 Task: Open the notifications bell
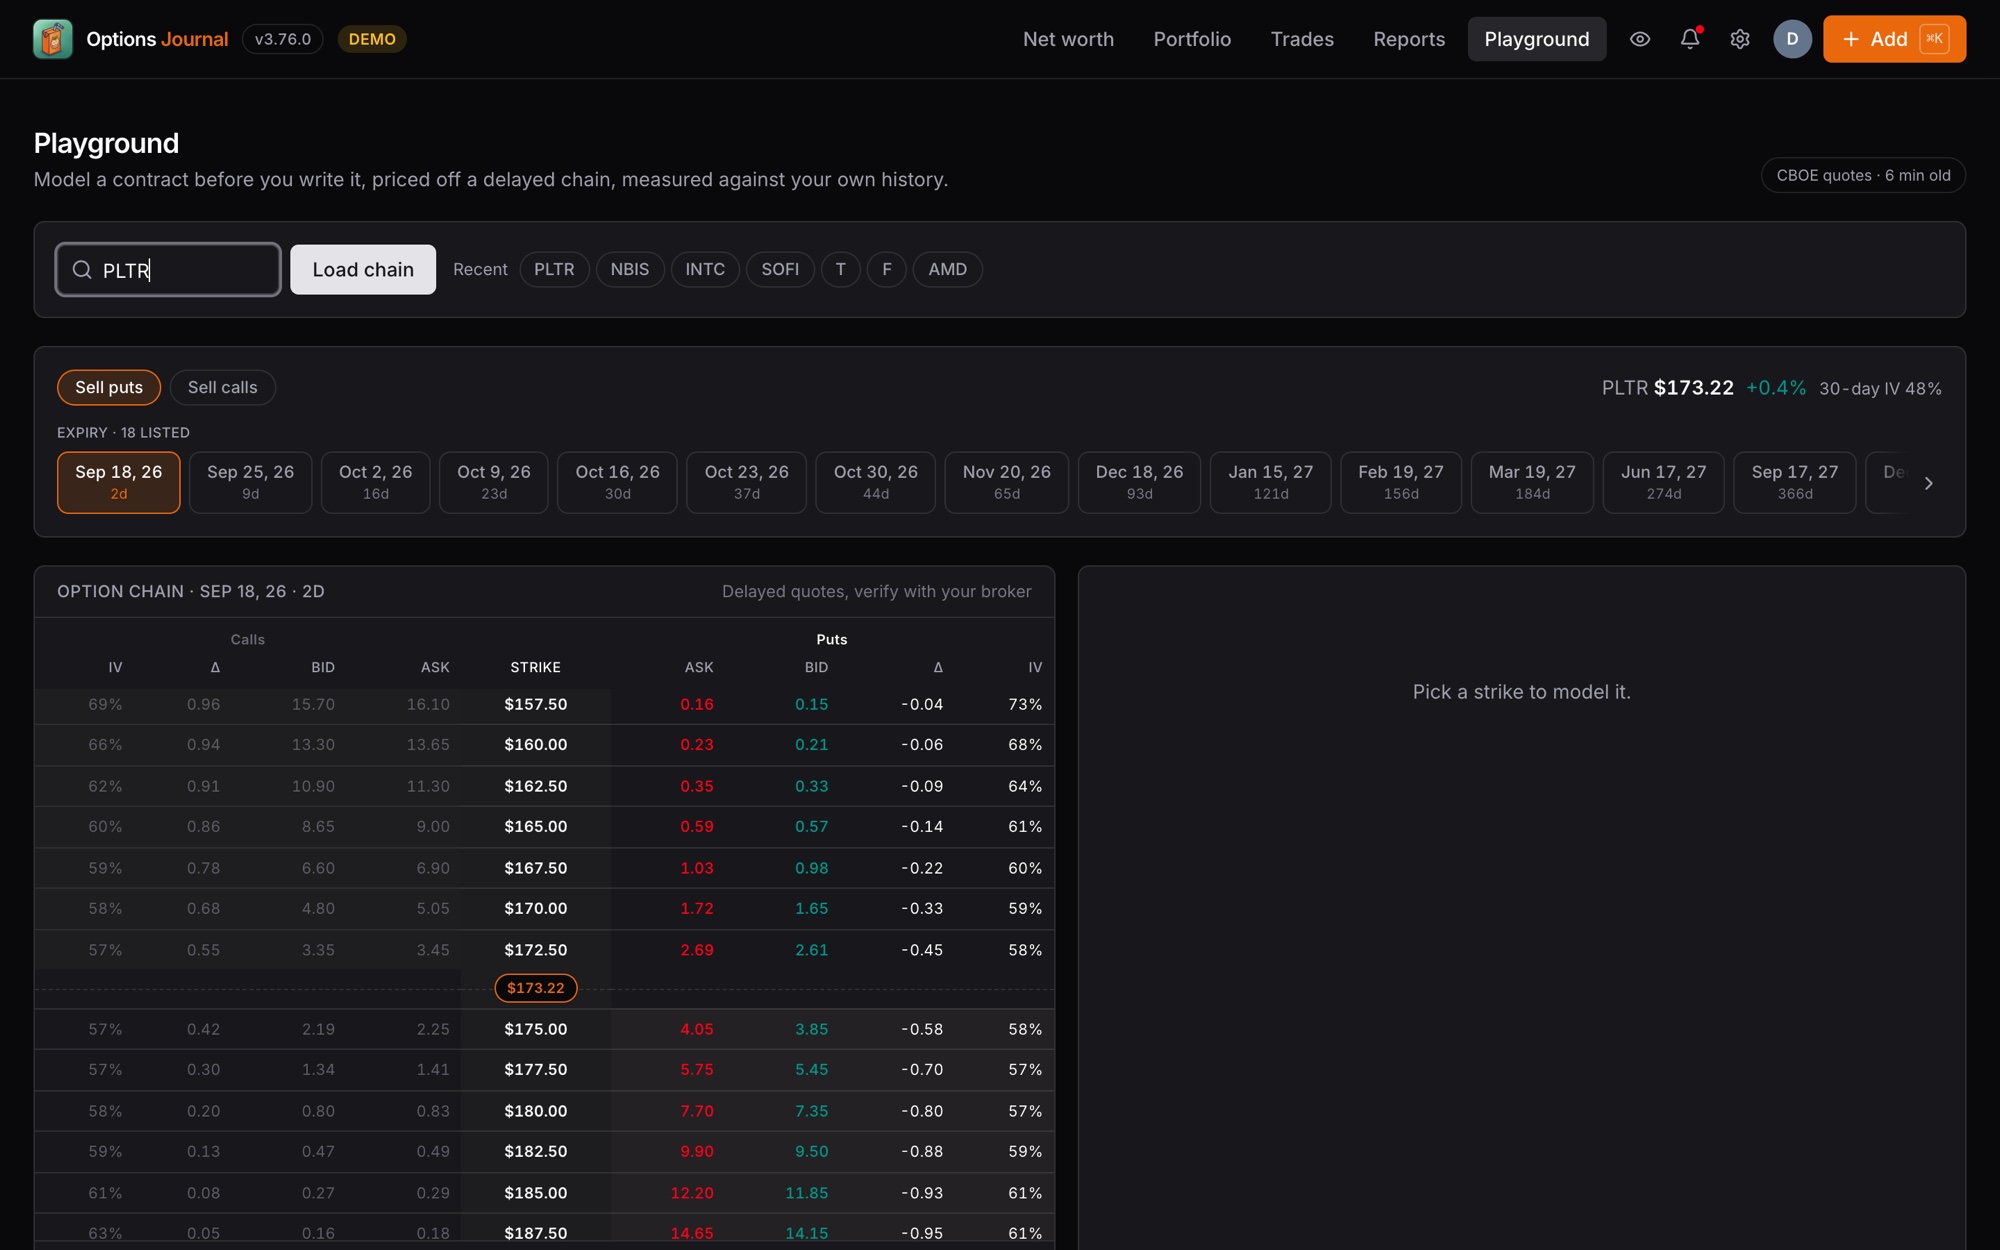tap(1690, 39)
